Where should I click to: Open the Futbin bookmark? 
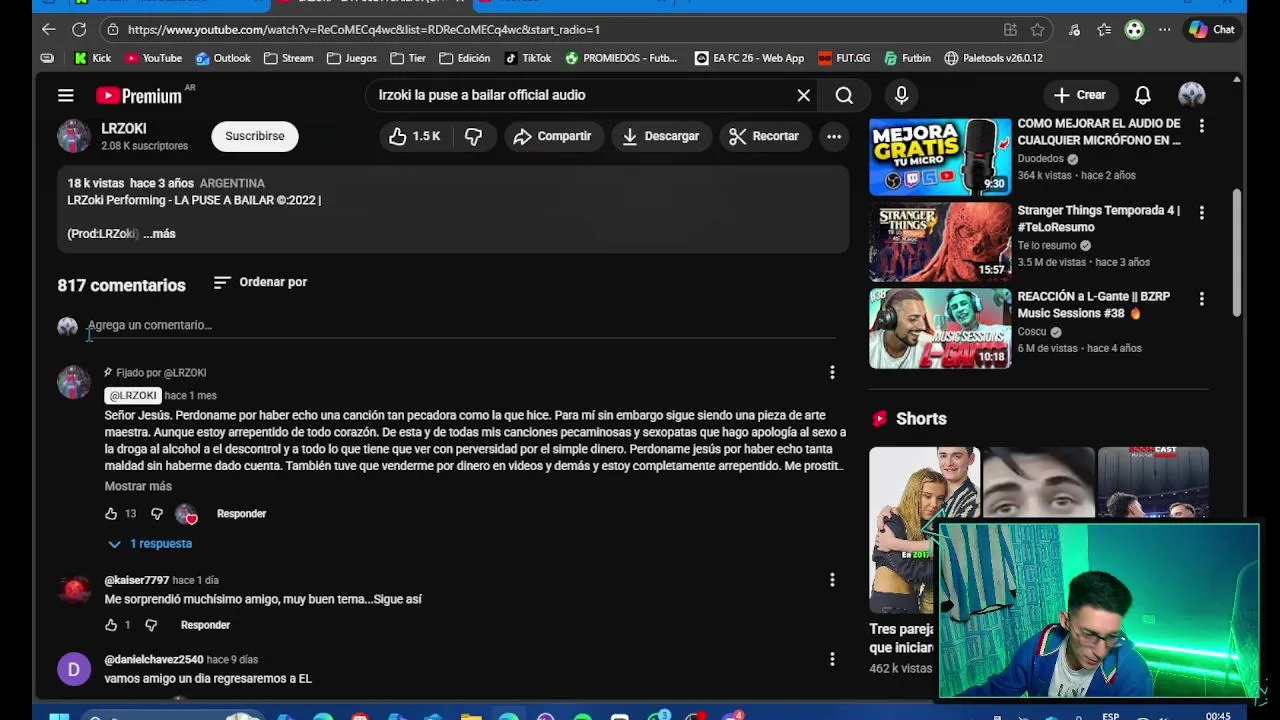pyautogui.click(x=906, y=58)
